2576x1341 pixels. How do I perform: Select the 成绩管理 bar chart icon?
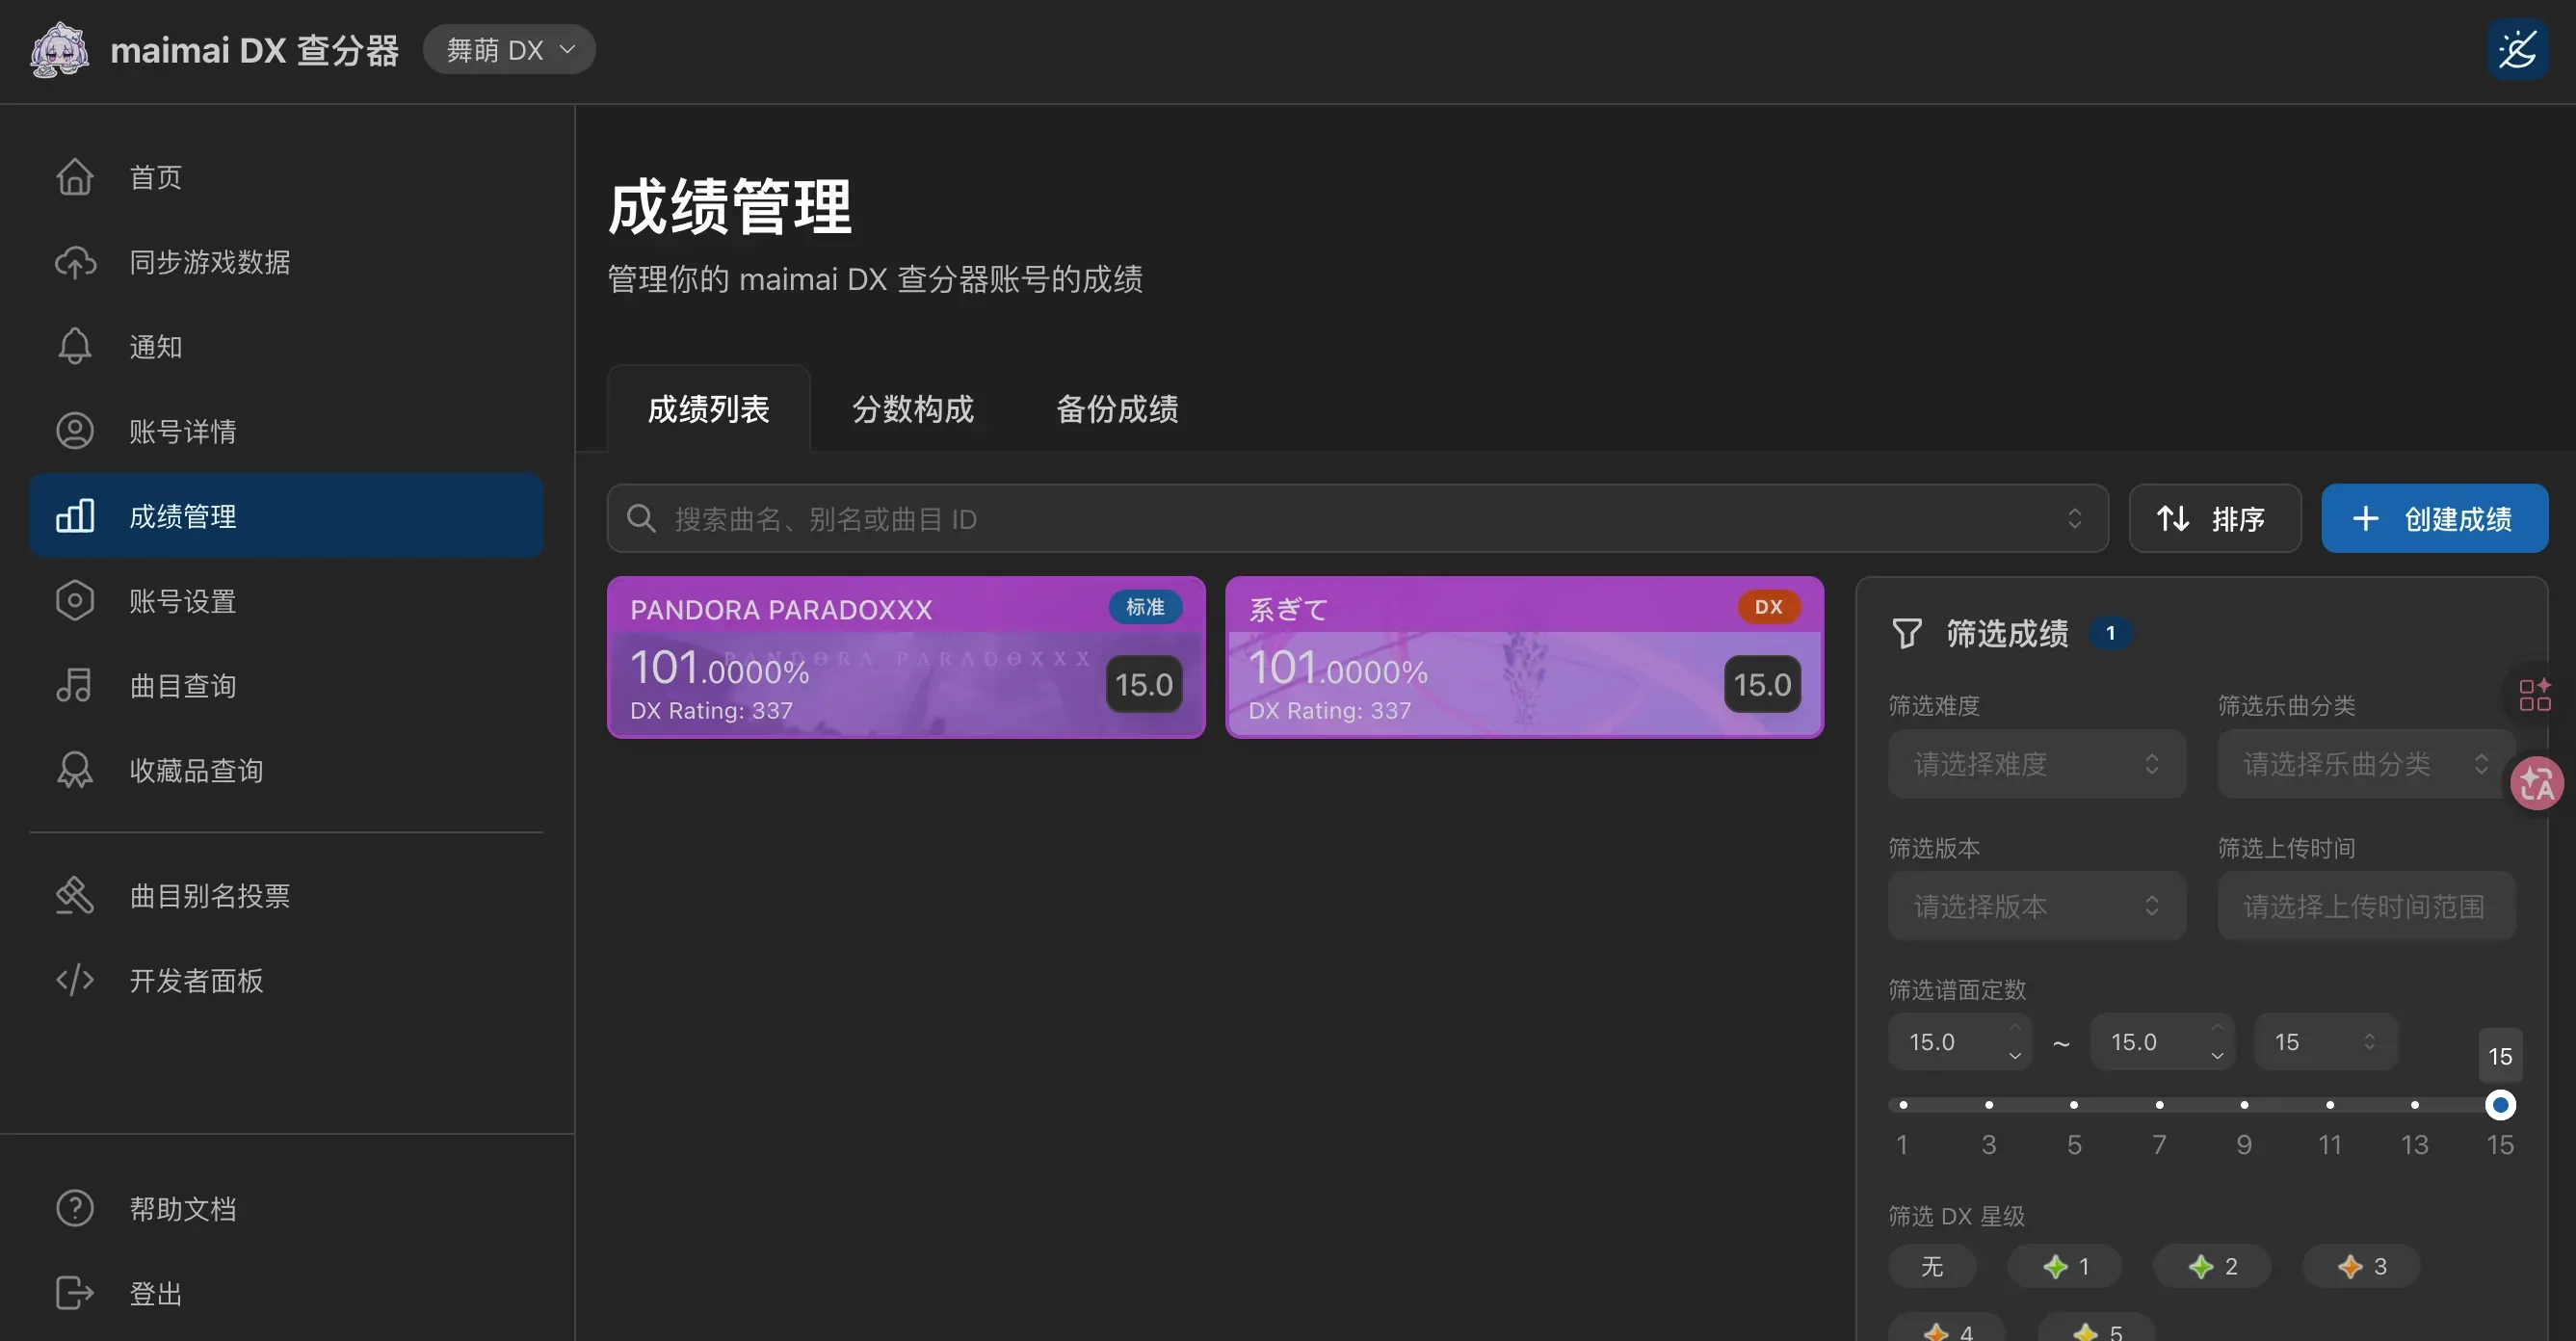tap(75, 516)
